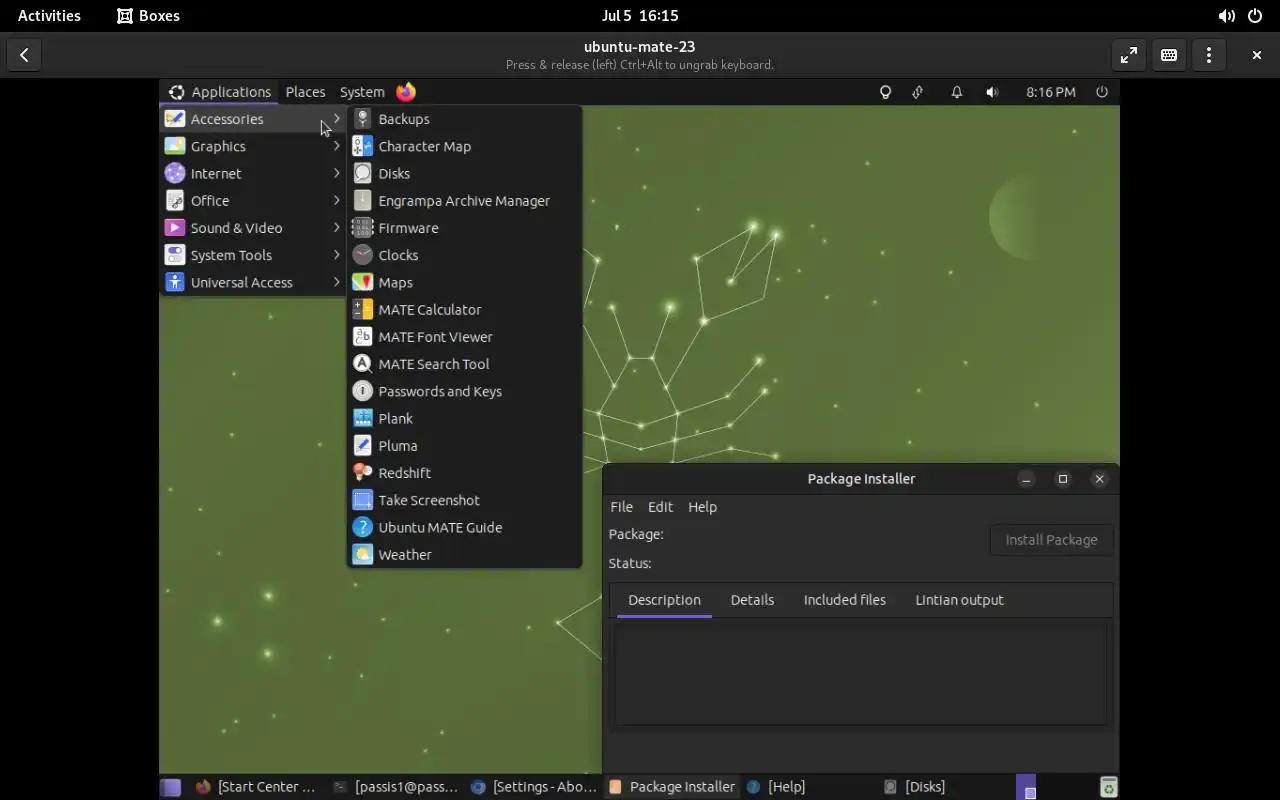Open the Boxes app menu in top bar
The width and height of the screenshot is (1280, 800).
coord(148,16)
